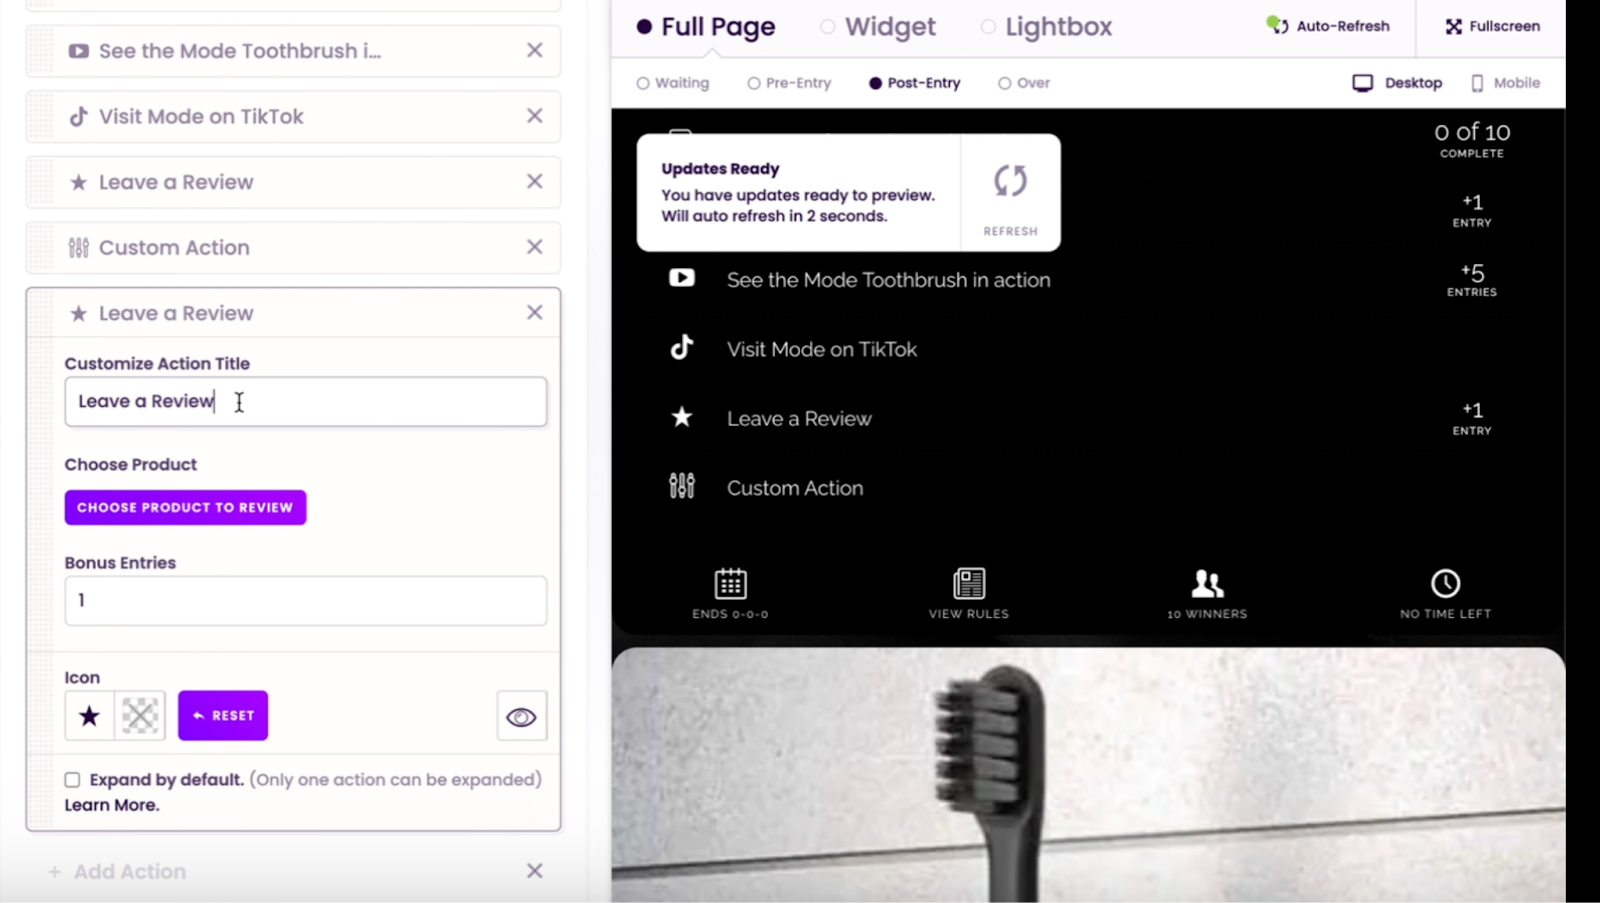Viewport: 1600px width, 903px height.
Task: Click the YouTube icon on See the Mode Toothbrush action
Action: 78,51
